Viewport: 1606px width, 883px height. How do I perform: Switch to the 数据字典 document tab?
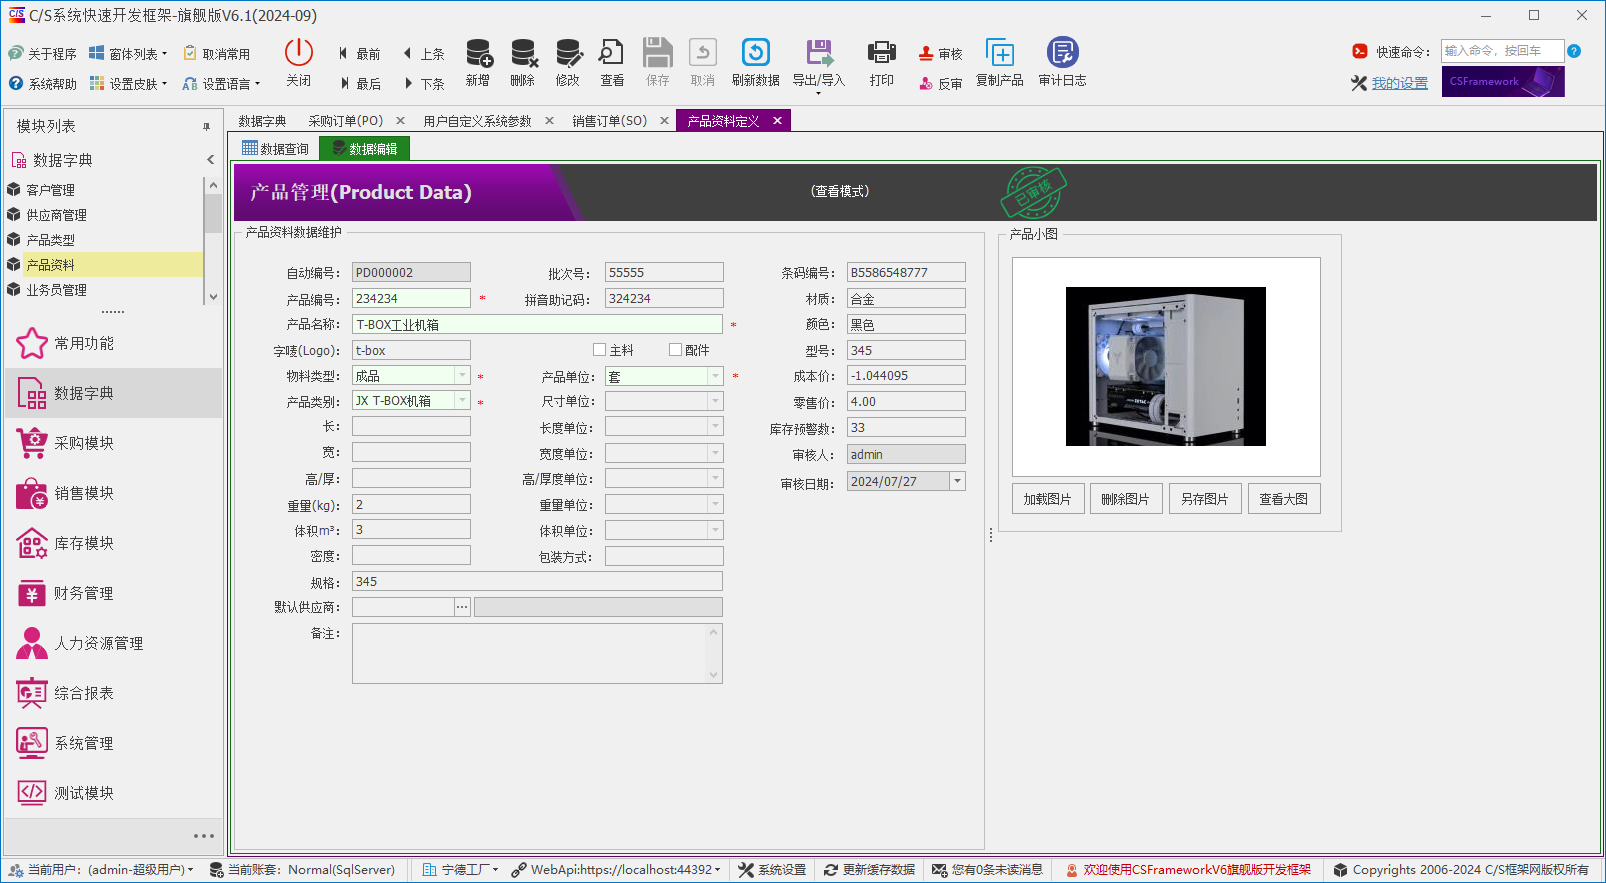point(262,121)
